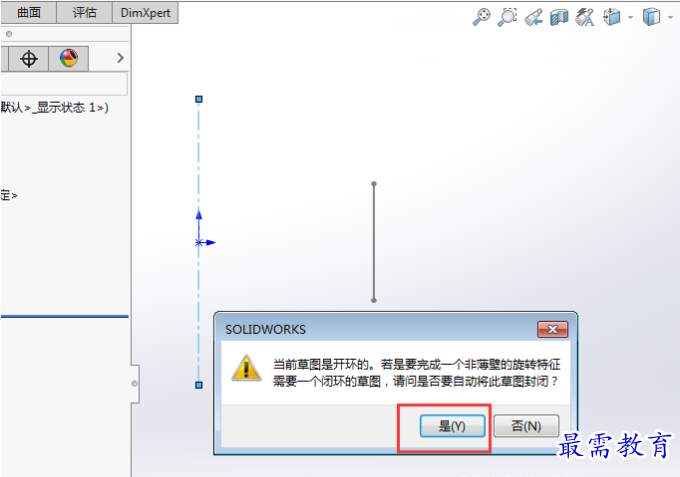Click the Zoom to Fit magnifier icon
This screenshot has height=477, width=680.
[x=481, y=17]
